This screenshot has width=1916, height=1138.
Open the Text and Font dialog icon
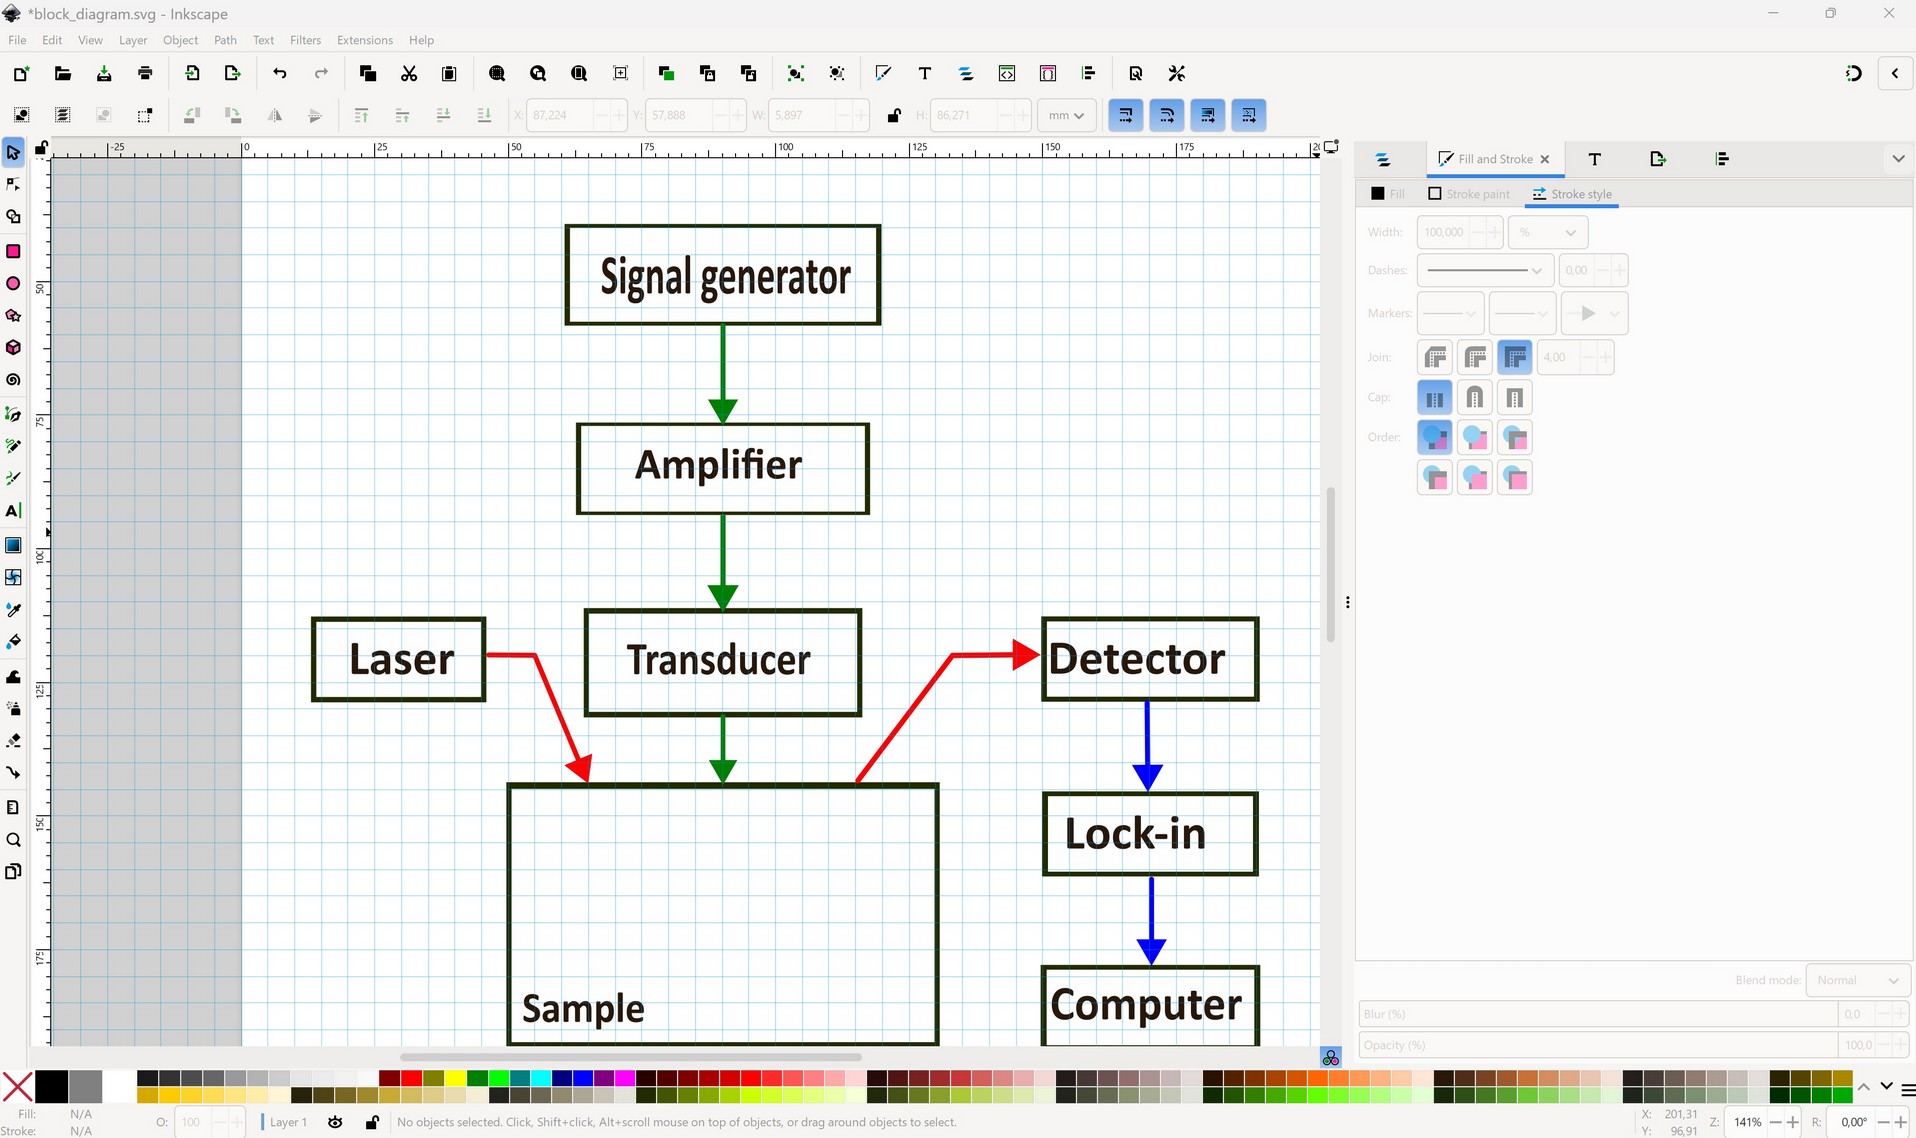click(925, 73)
